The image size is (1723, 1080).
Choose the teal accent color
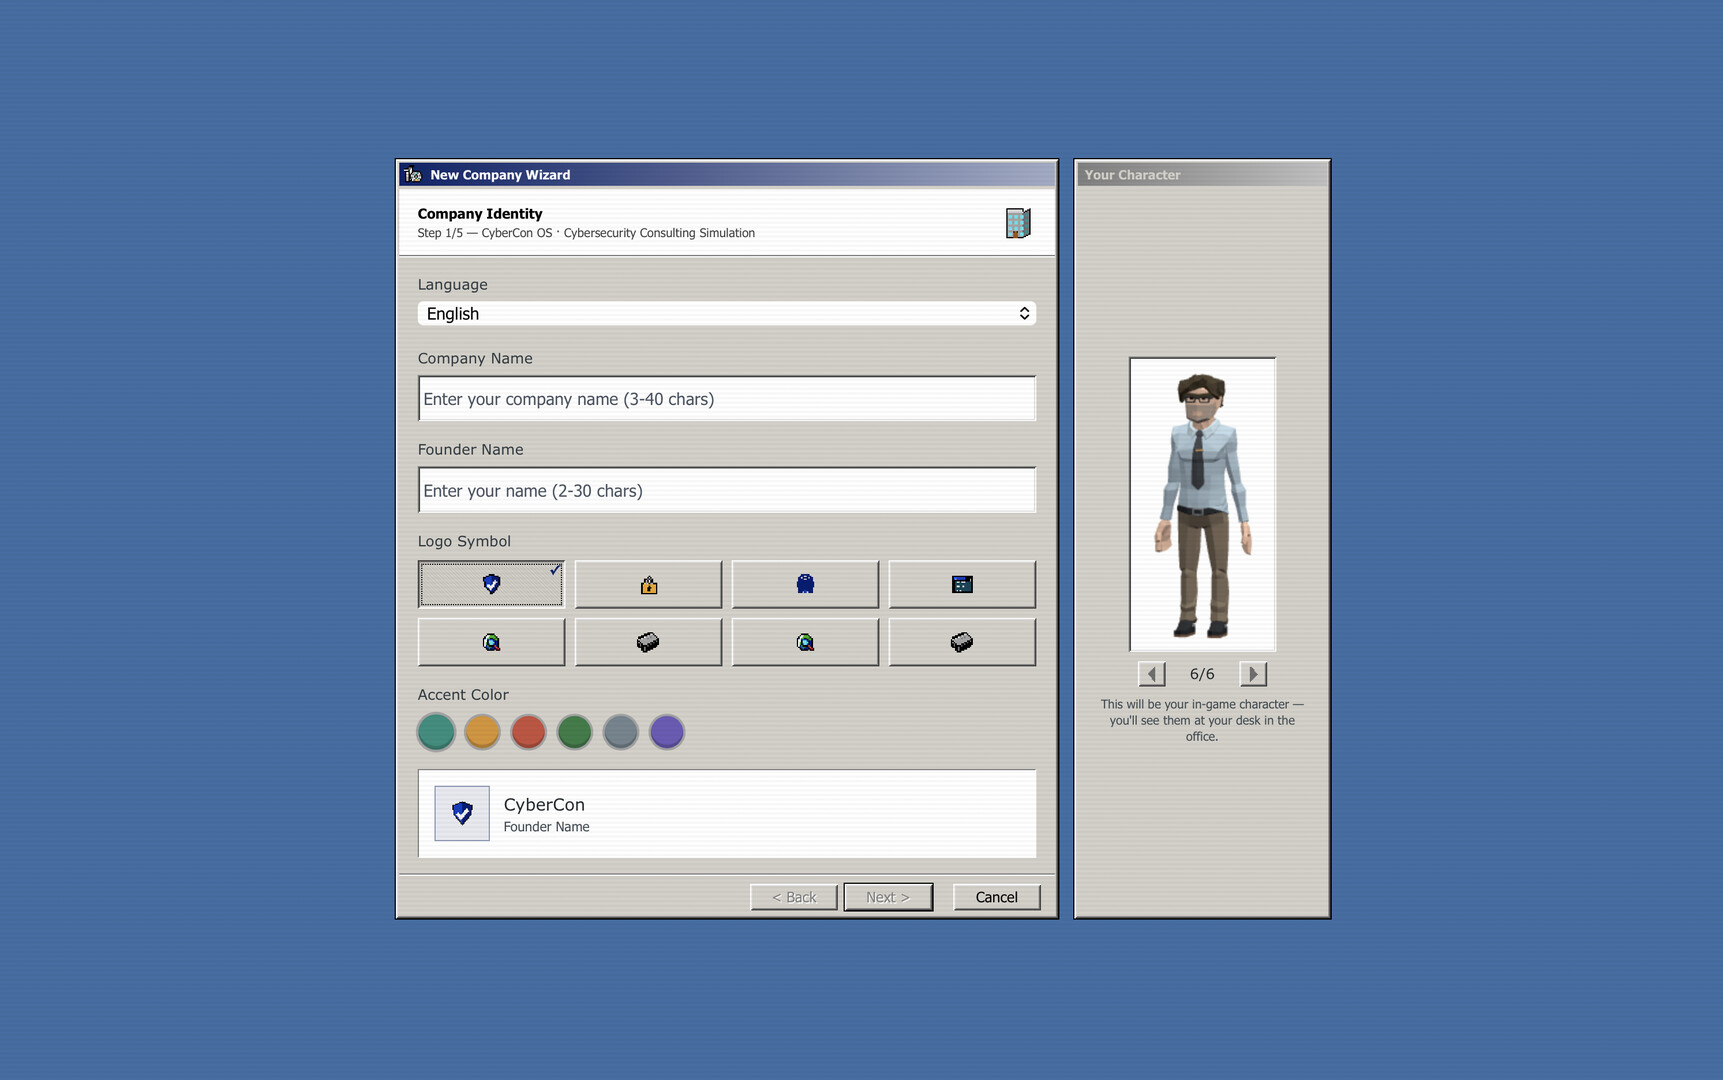[436, 732]
